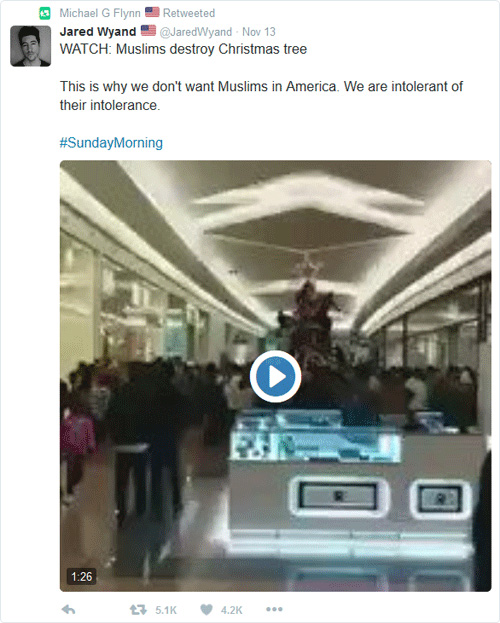The image size is (500, 623).
Task: Like the tweet with heart icon
Action: pos(206,609)
